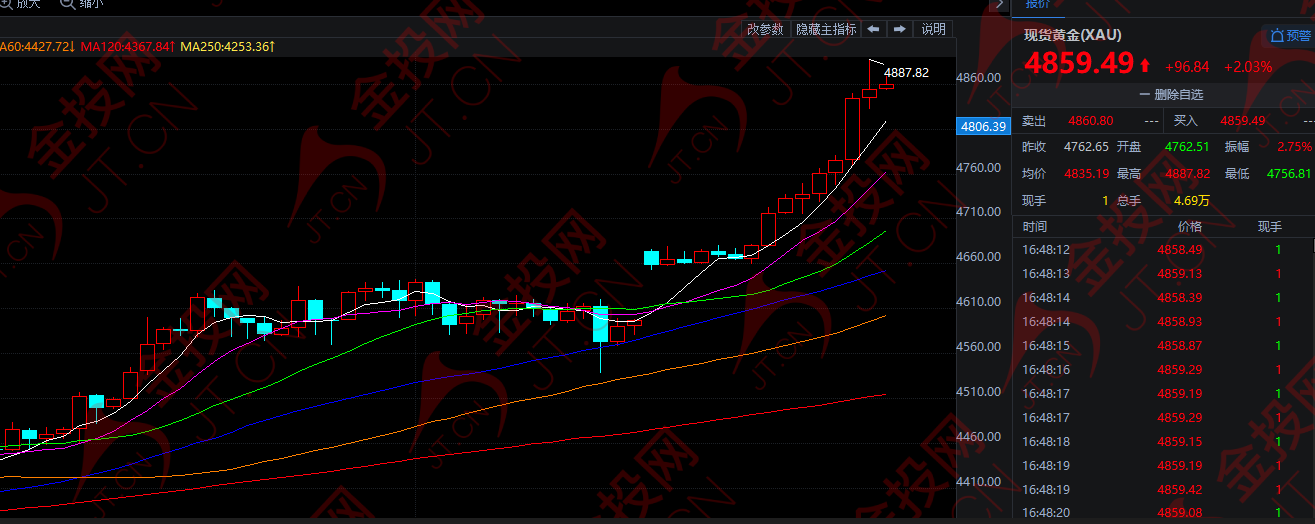Click the 4710.00 price axis label

coord(978,212)
